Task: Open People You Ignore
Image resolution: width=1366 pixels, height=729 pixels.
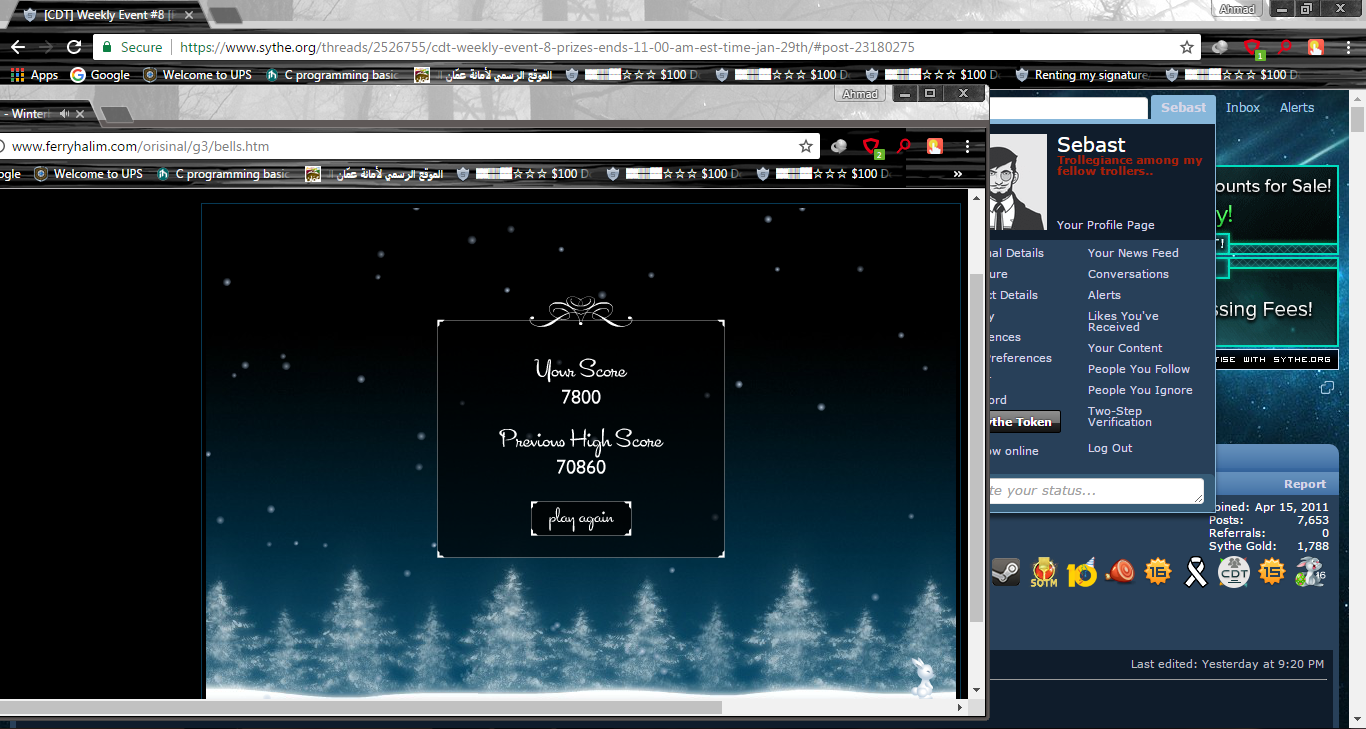Action: (x=1140, y=390)
